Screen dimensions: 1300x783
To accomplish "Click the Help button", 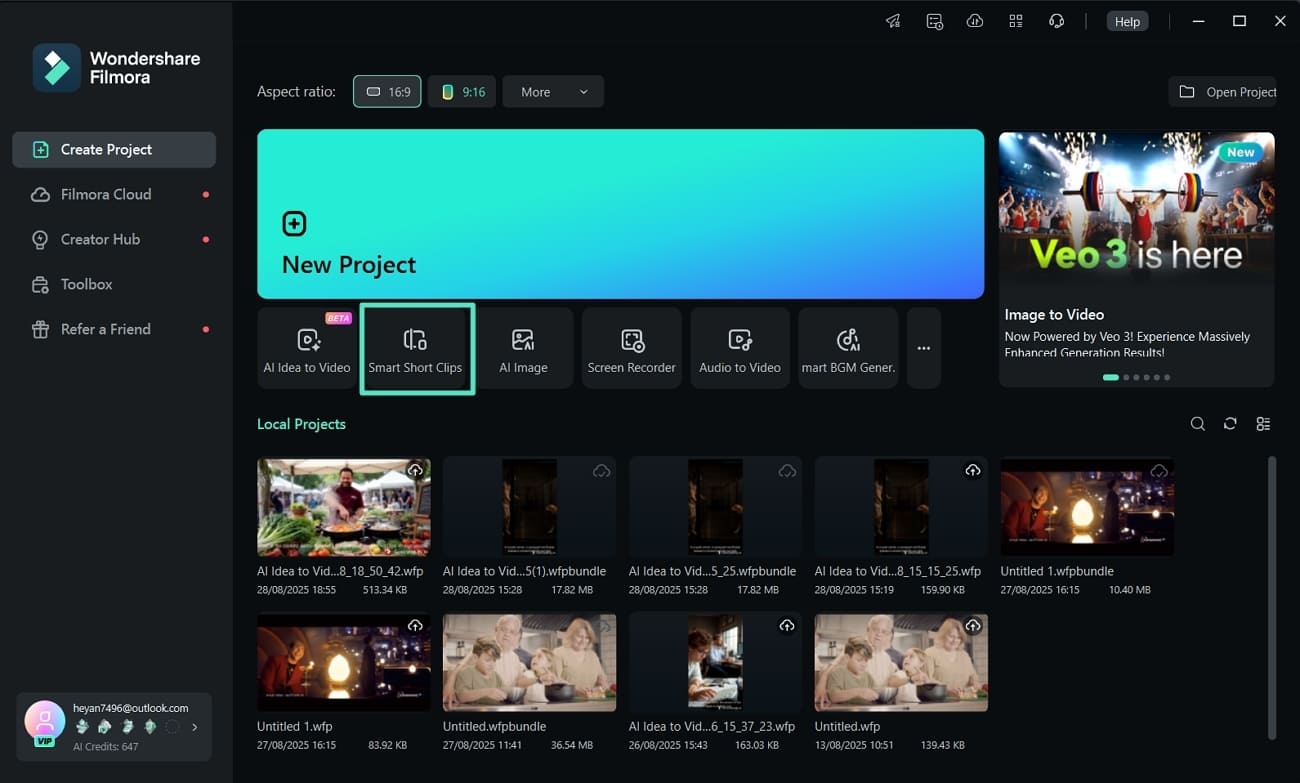I will 1127,21.
